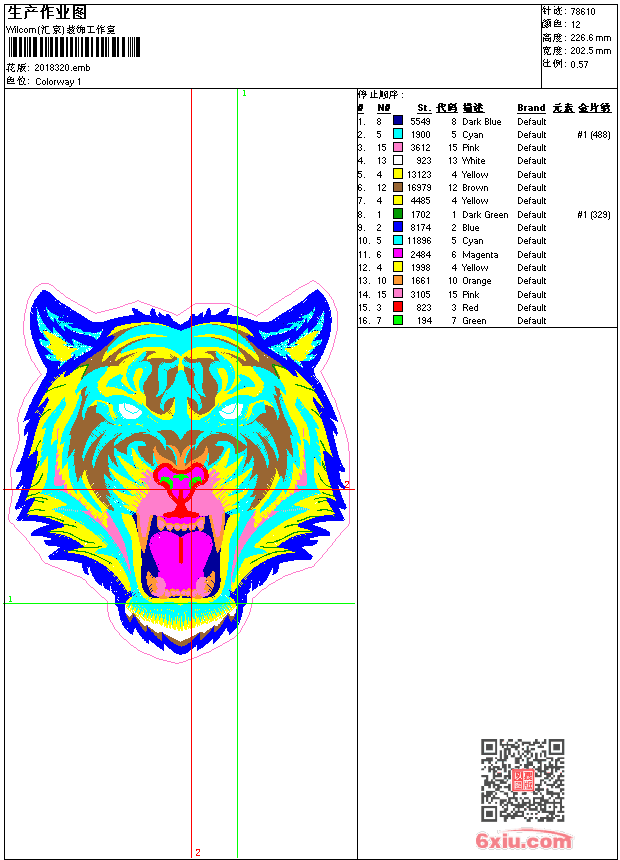Click the St. stitch count column header
Viewport: 620px width, 860px height.
(424, 108)
